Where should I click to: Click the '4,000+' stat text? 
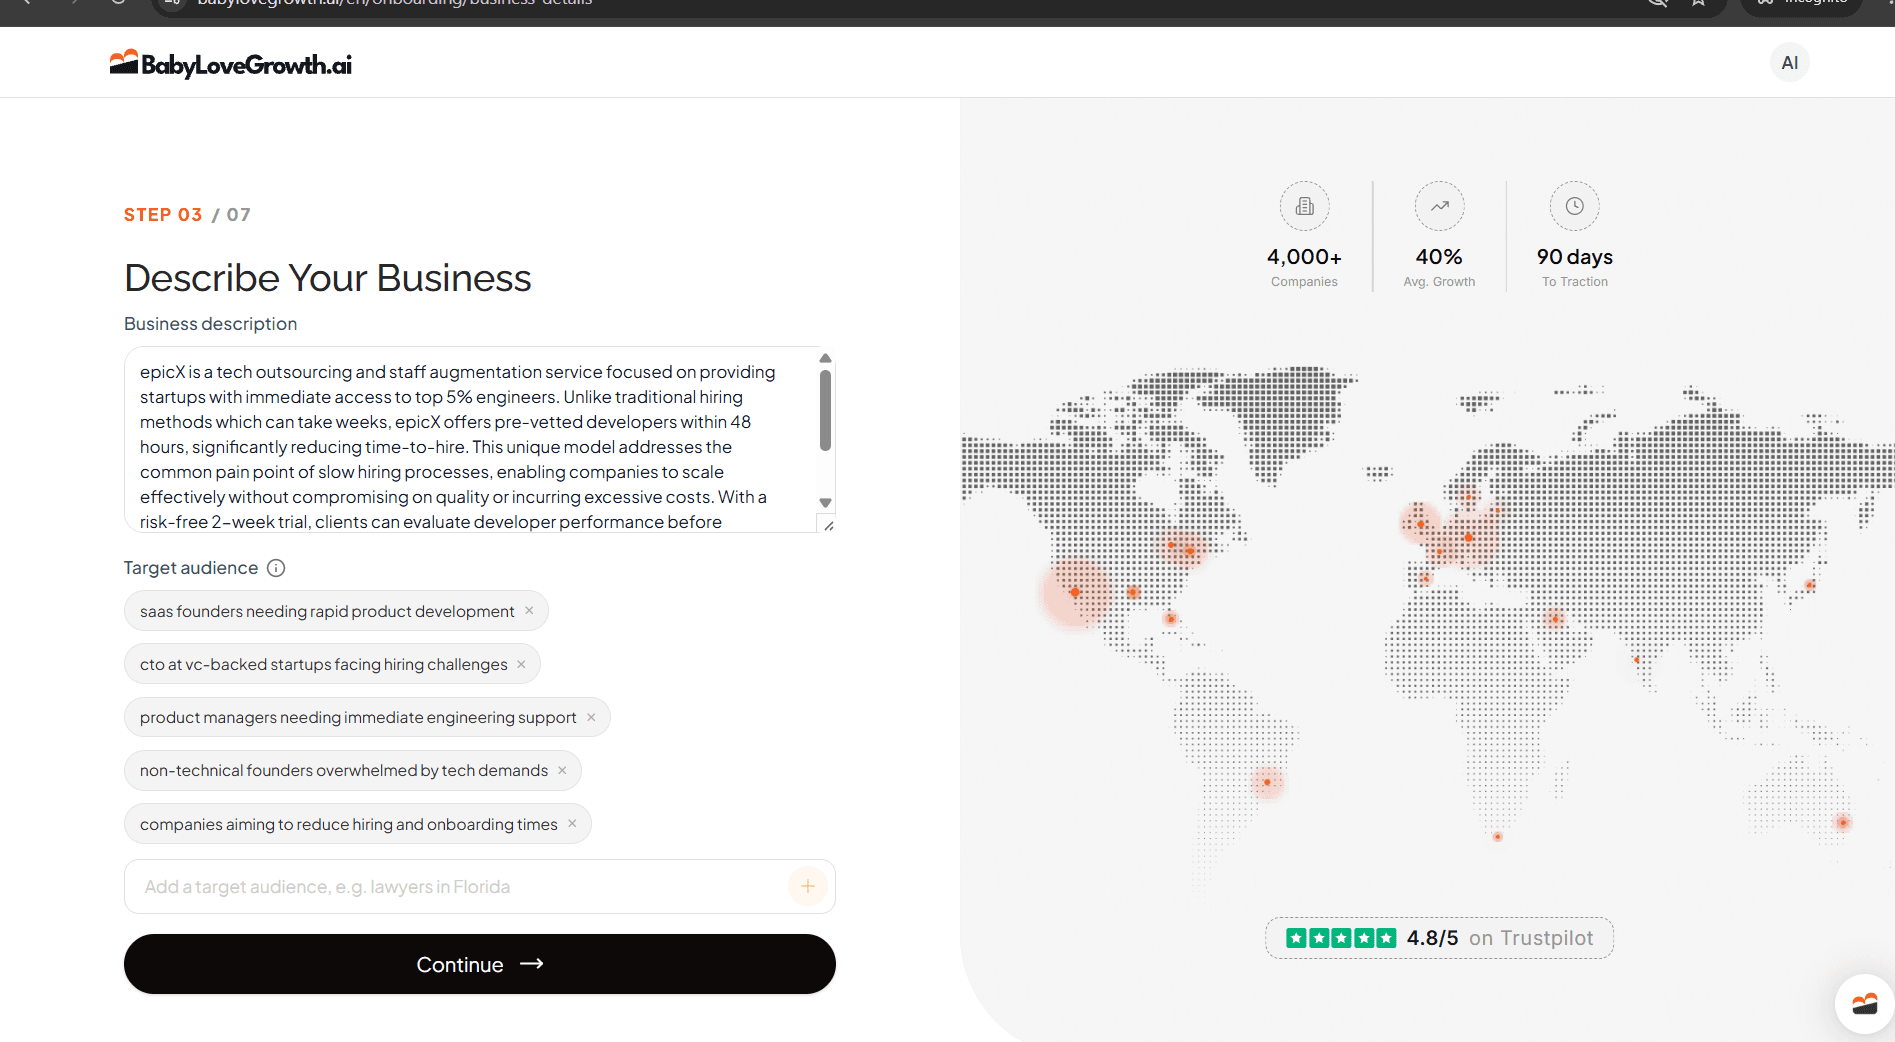[1304, 257]
